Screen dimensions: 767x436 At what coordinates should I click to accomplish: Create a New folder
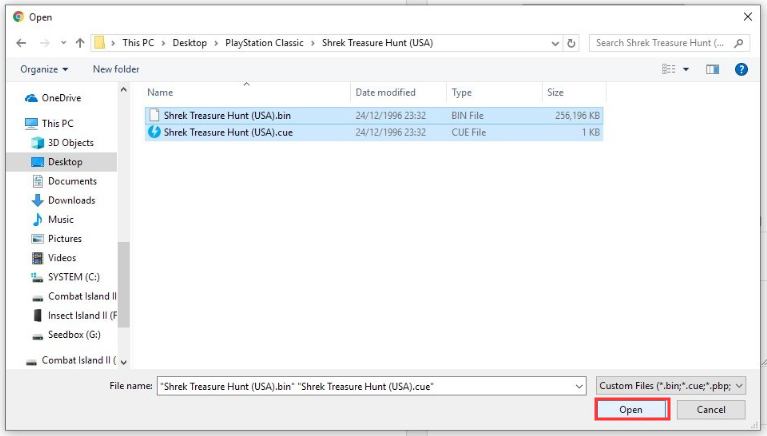point(116,69)
